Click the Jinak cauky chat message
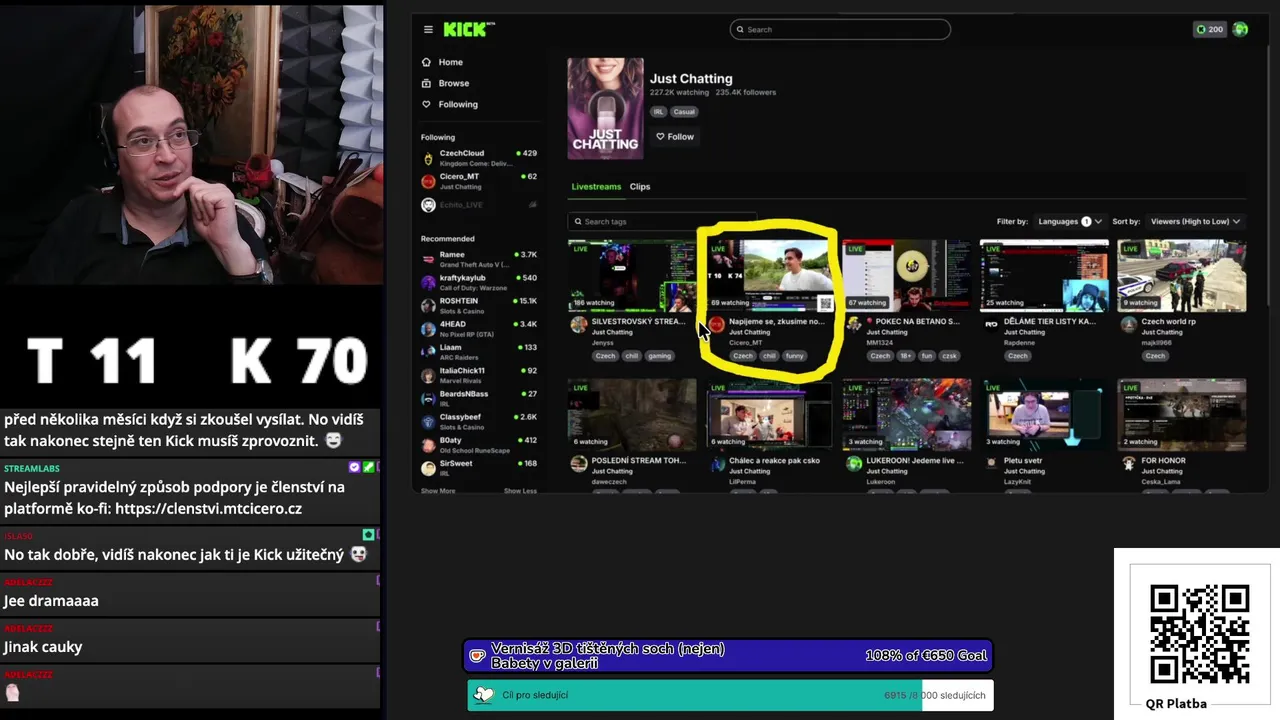The width and height of the screenshot is (1280, 720). (x=43, y=647)
